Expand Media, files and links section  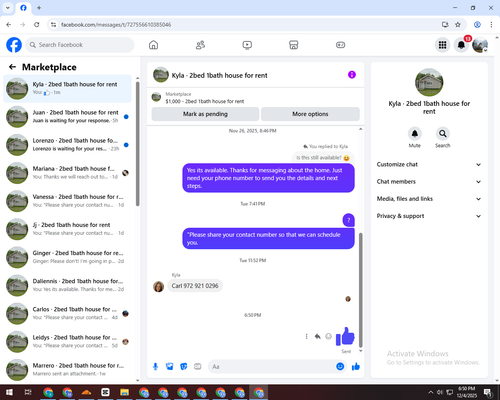click(429, 199)
